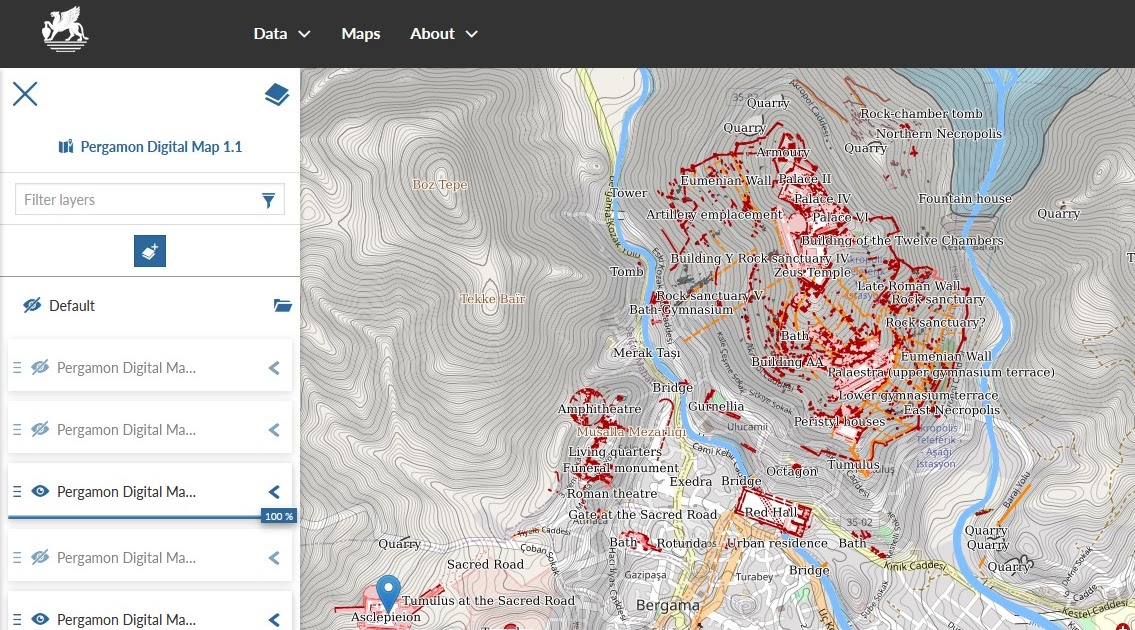Image resolution: width=1135 pixels, height=630 pixels.
Task: Collapse the third layer's chevron
Action: tap(273, 491)
